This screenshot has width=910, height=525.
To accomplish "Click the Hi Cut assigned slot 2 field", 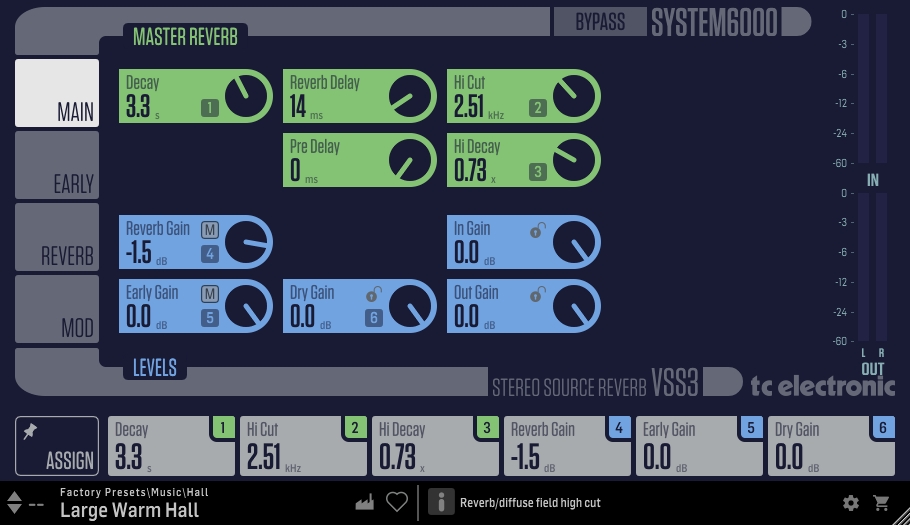I will point(303,446).
